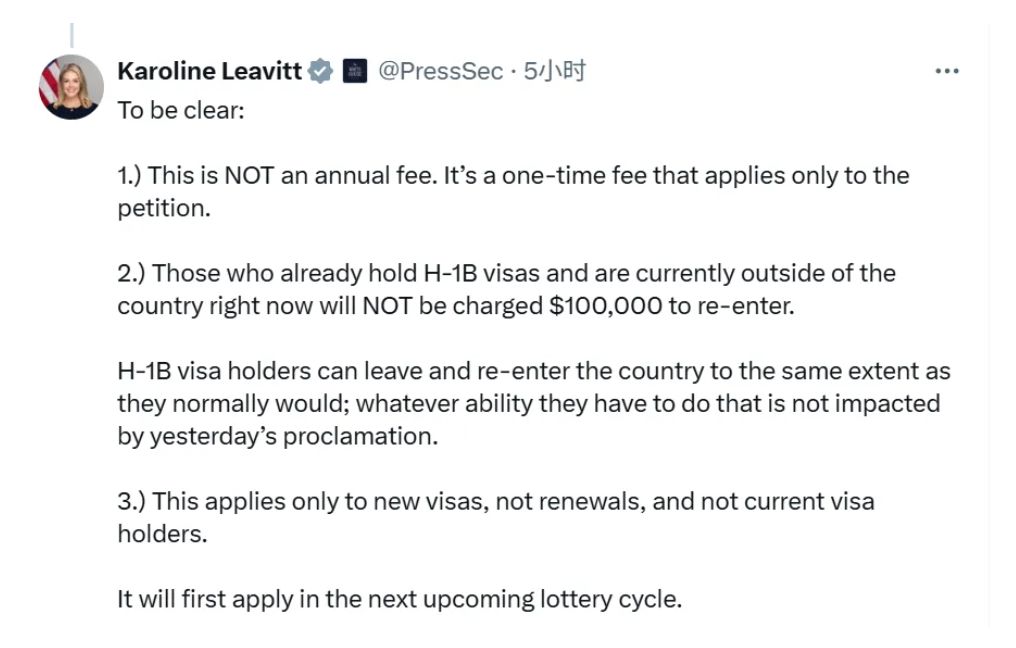Click the White House affiliation badge
Image resolution: width=1016 pixels, height=648 pixels.
[x=353, y=71]
